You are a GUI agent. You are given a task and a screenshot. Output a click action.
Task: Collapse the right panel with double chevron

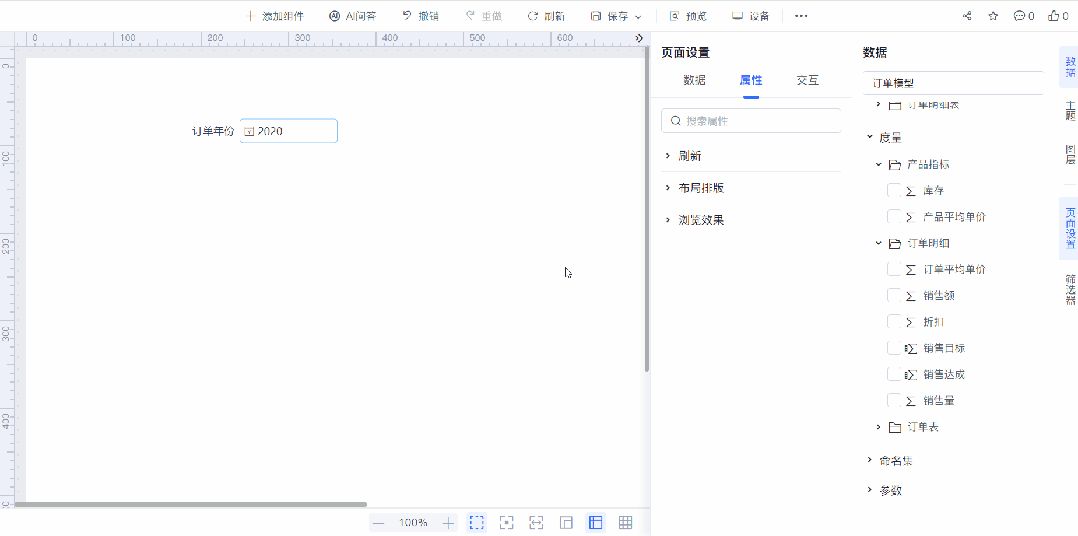pos(639,38)
